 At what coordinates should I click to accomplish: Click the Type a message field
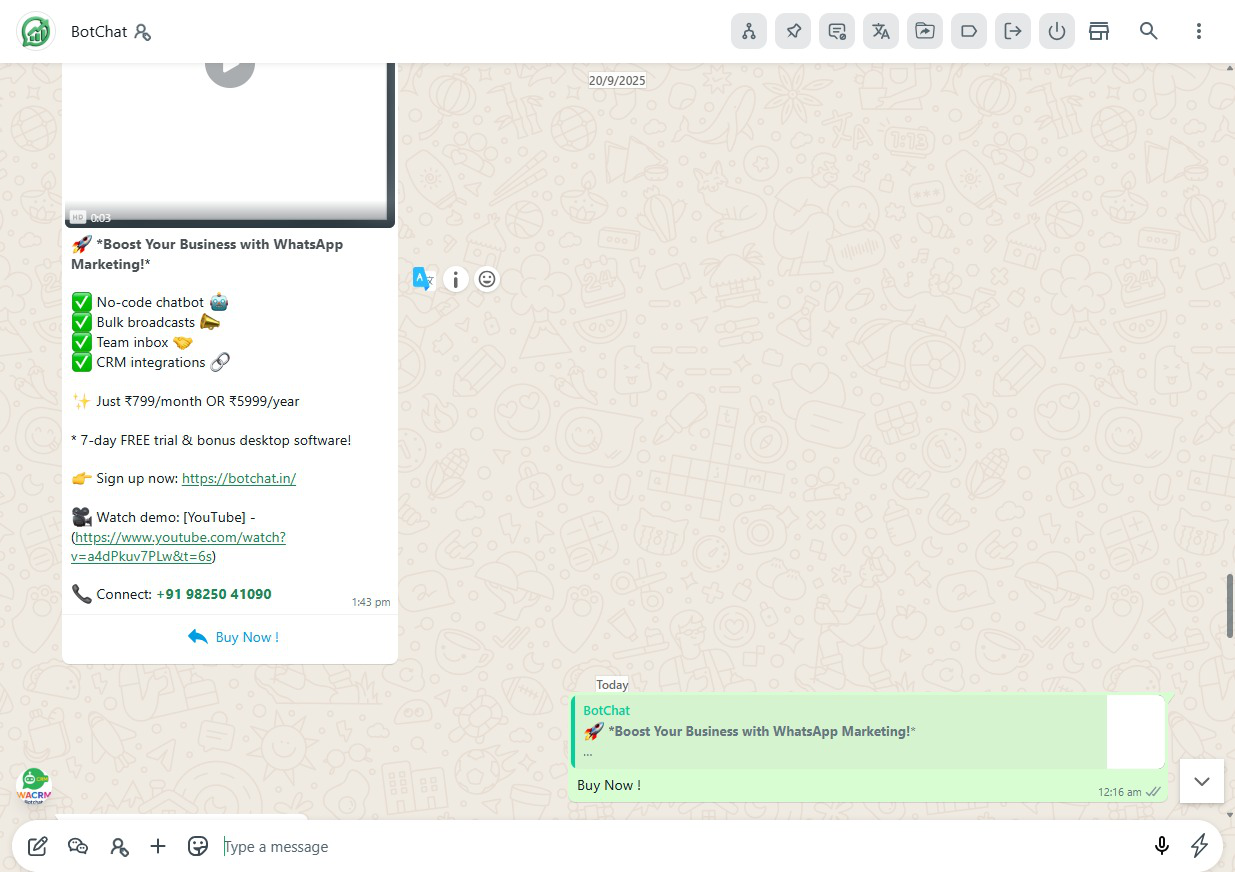click(x=400, y=846)
